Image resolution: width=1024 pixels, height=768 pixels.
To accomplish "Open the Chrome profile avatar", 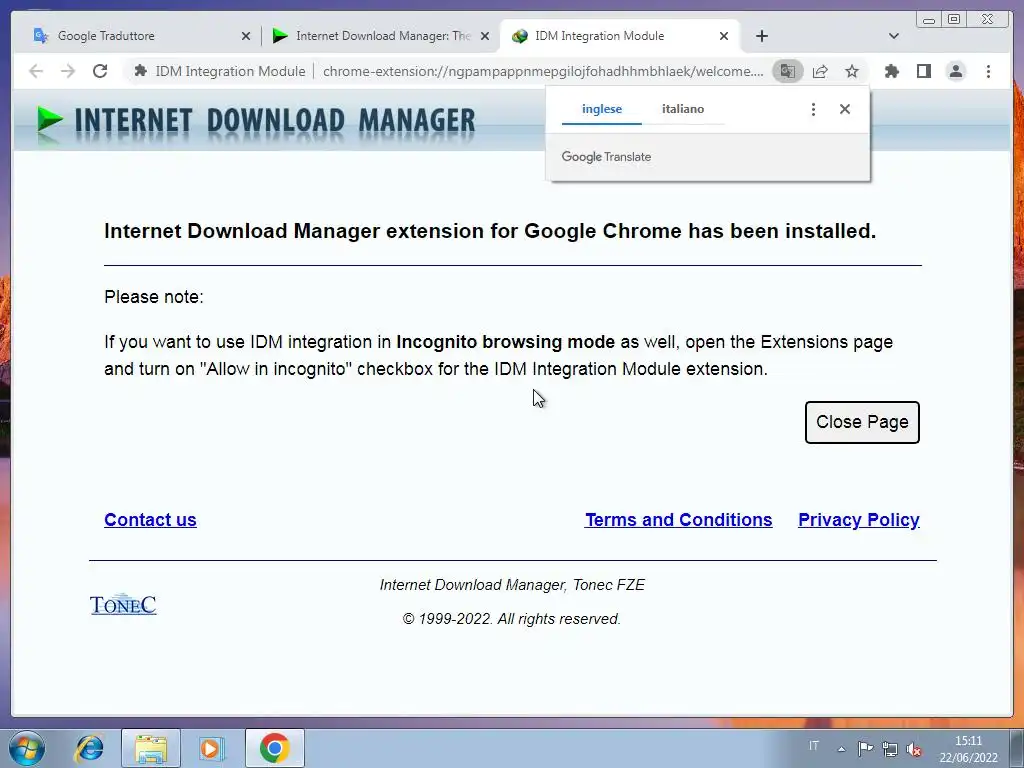I will coord(955,71).
